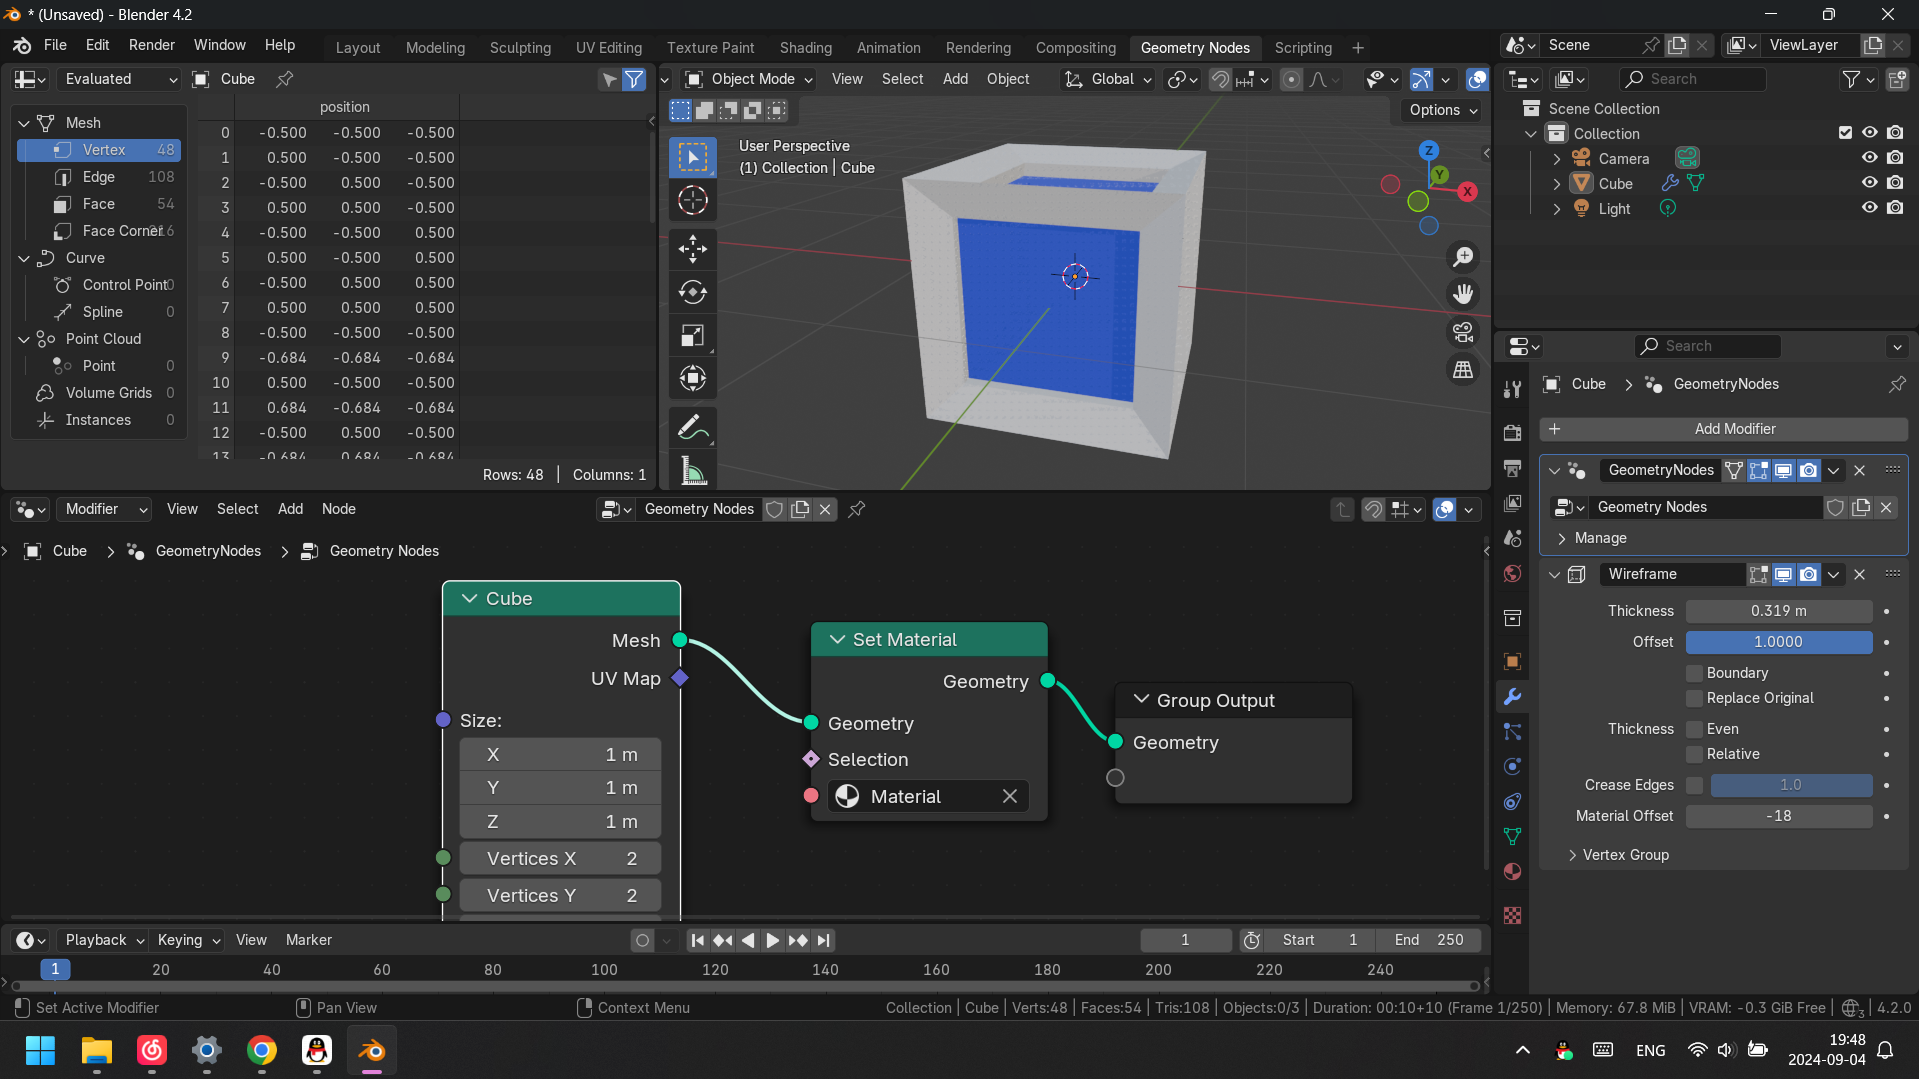Clear the Material field in Set Material node
This screenshot has width=1919, height=1079.
point(1010,796)
